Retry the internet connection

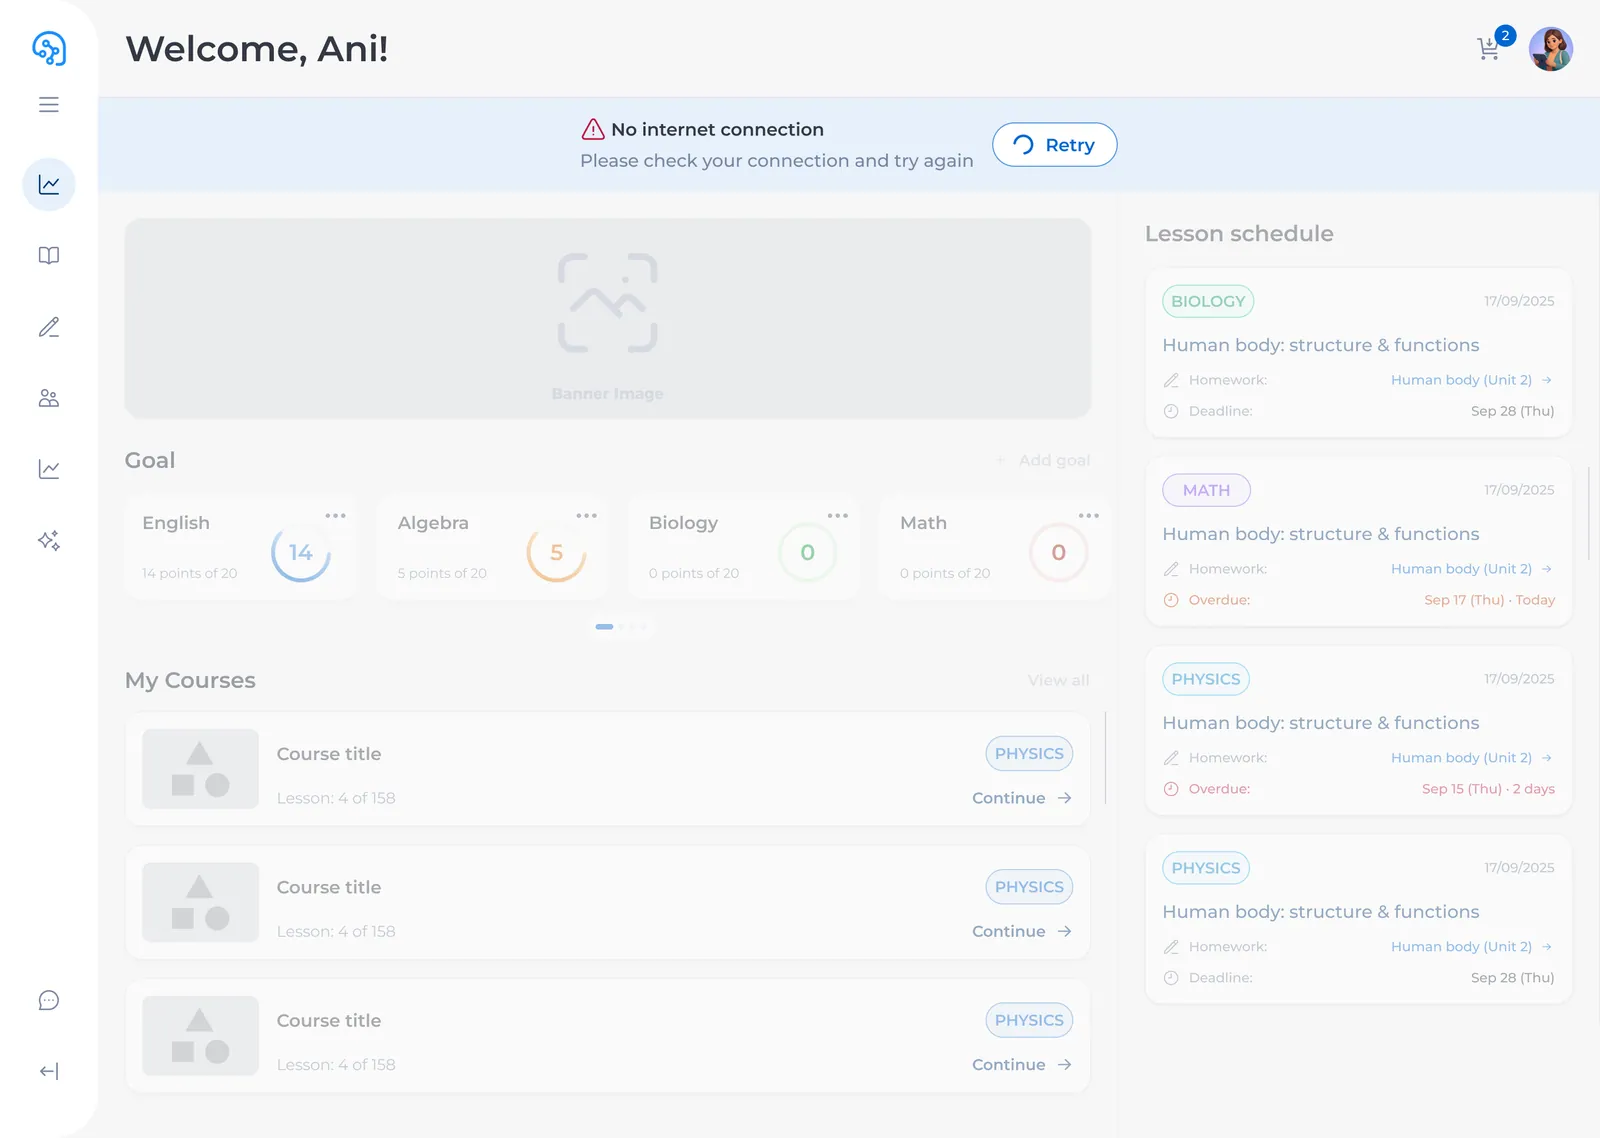click(1054, 145)
